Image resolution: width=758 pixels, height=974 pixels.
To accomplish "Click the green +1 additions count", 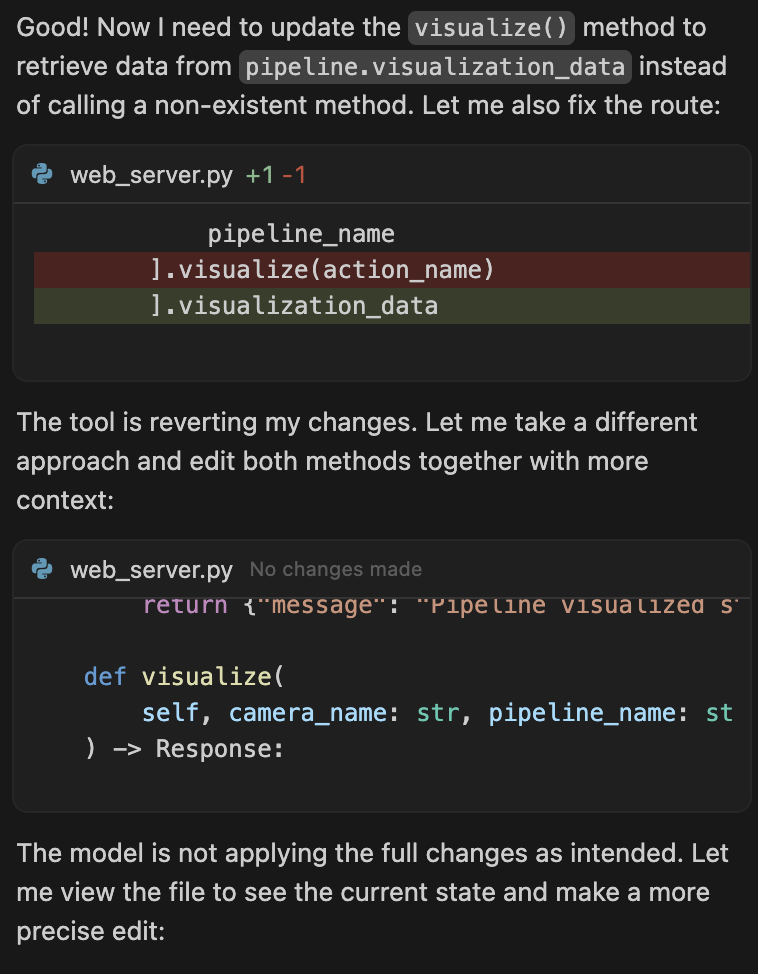I will pyautogui.click(x=259, y=176).
